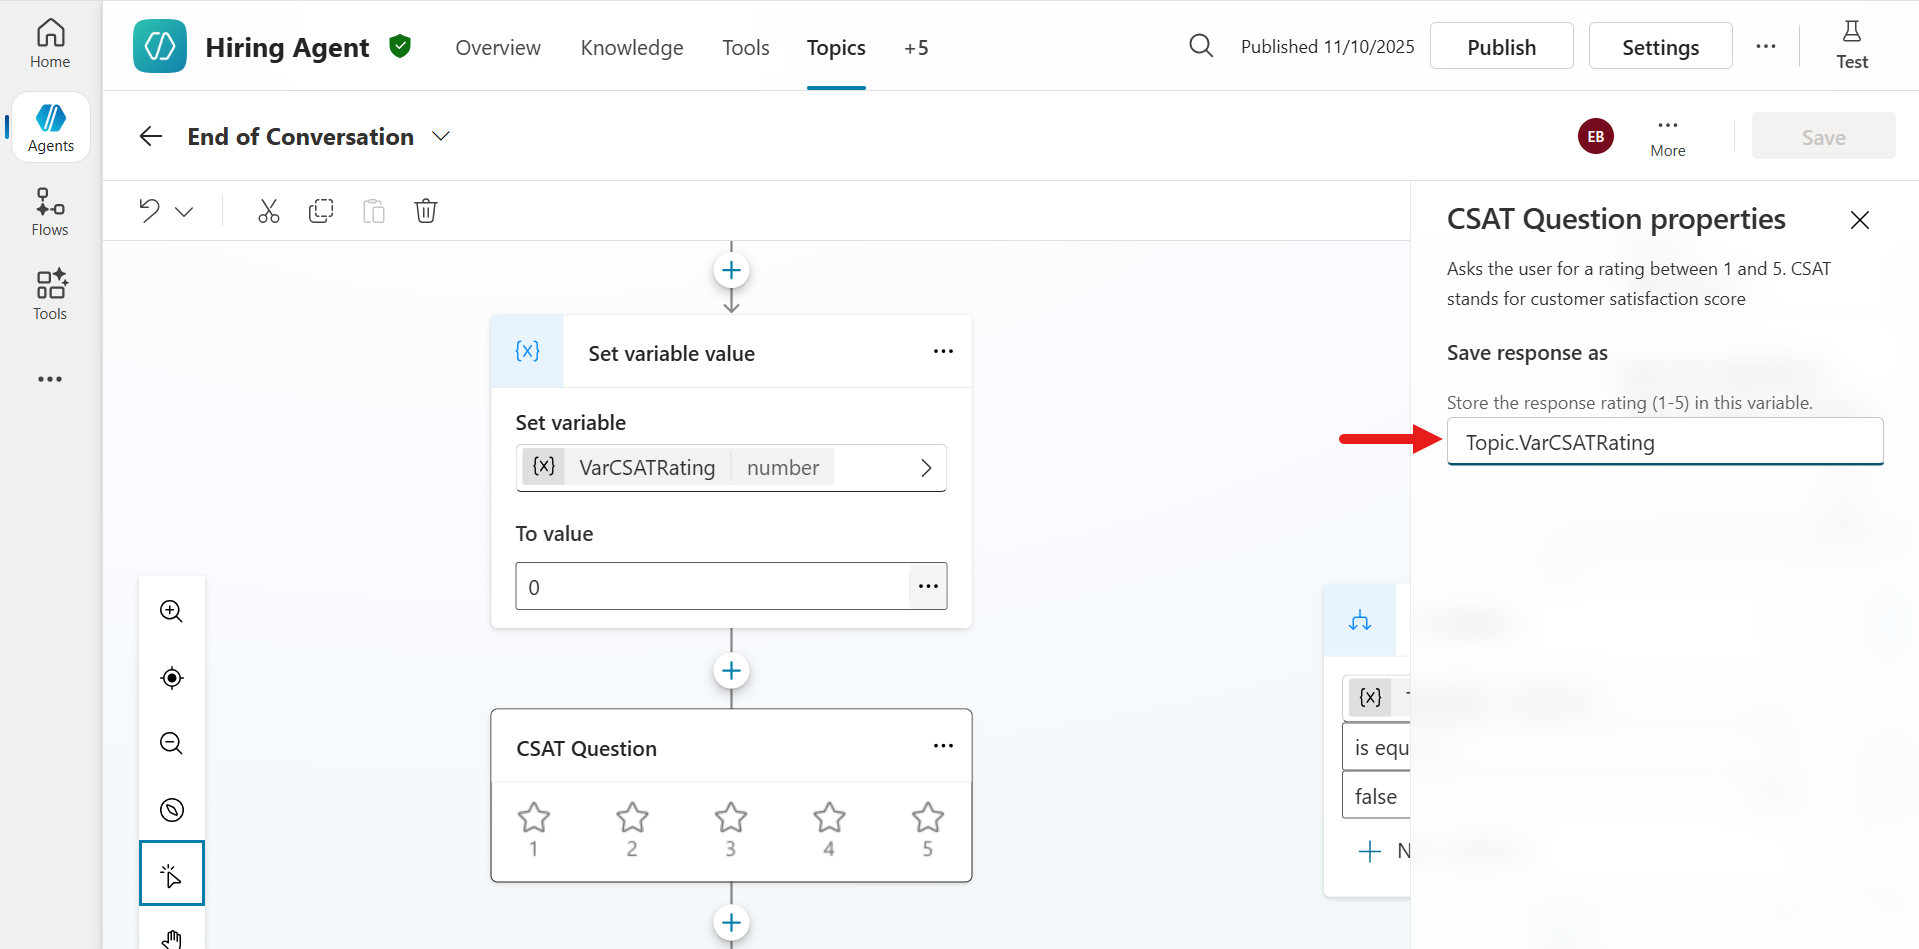This screenshot has width=1919, height=949.
Task: Select the 1-star rating
Action: 534,830
